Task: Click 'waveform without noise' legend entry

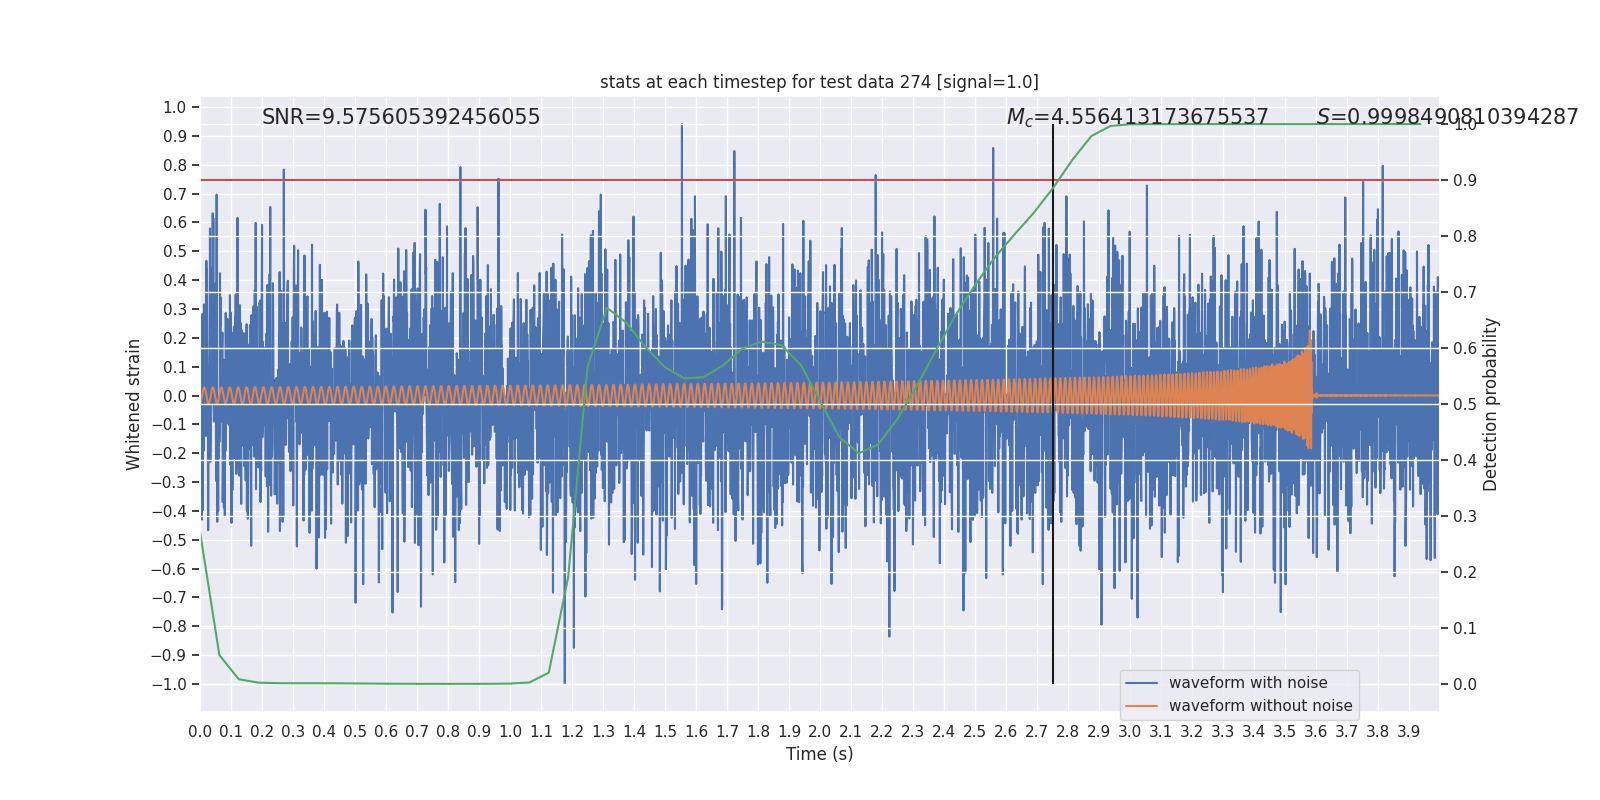Action: 1260,706
